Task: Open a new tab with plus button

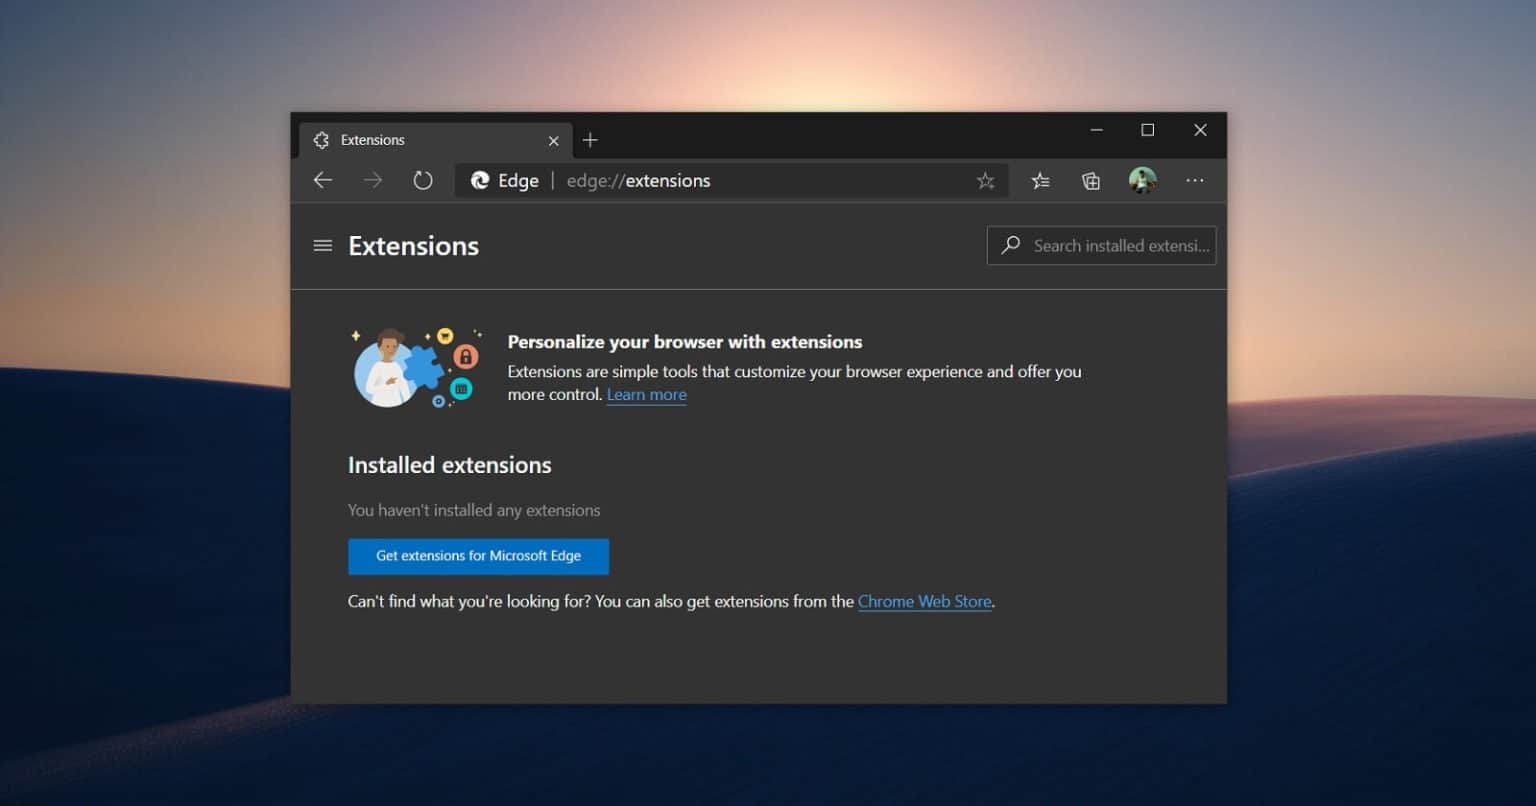Action: point(590,140)
